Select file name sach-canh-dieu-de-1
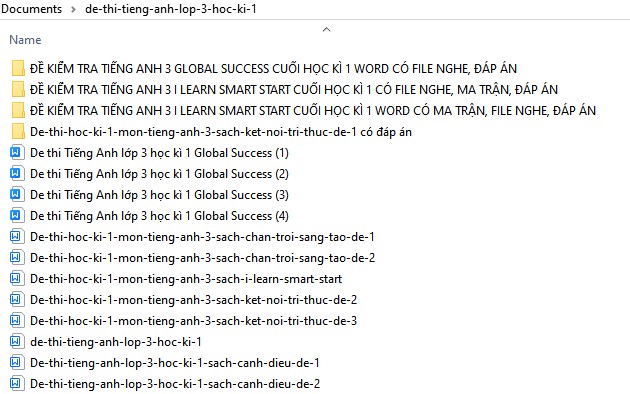The width and height of the screenshot is (630, 394). pos(175,363)
